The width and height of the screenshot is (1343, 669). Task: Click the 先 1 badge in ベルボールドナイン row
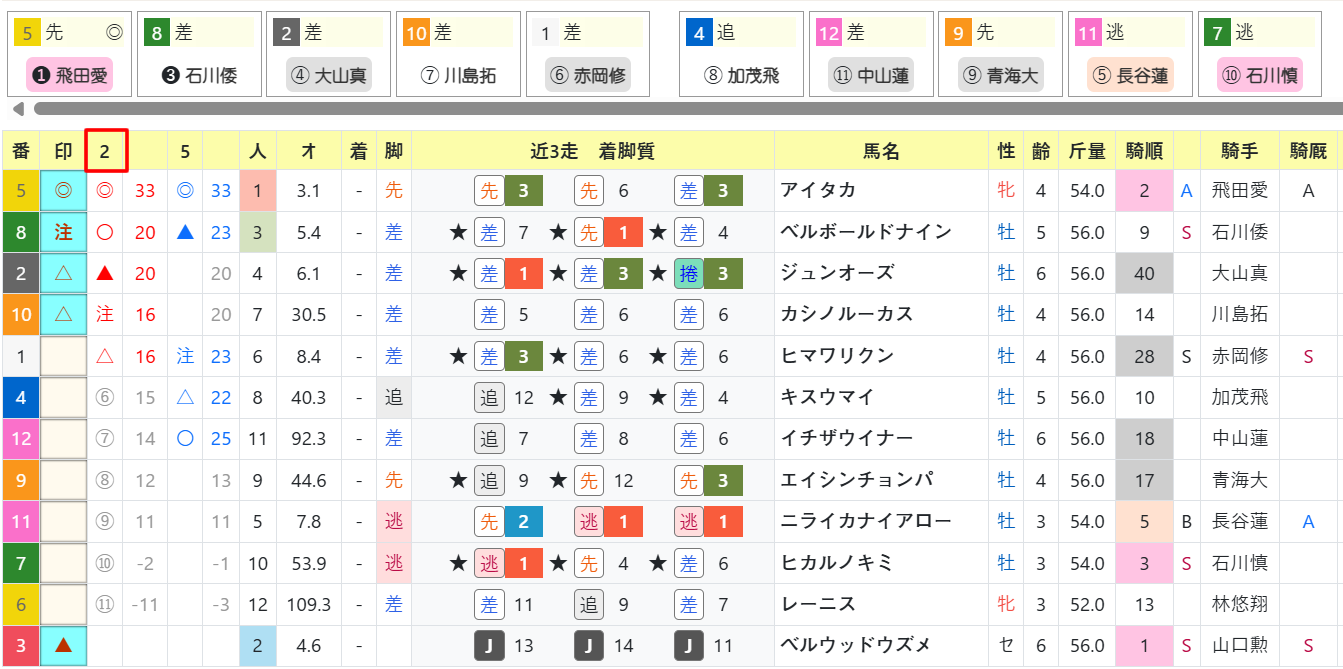[608, 232]
